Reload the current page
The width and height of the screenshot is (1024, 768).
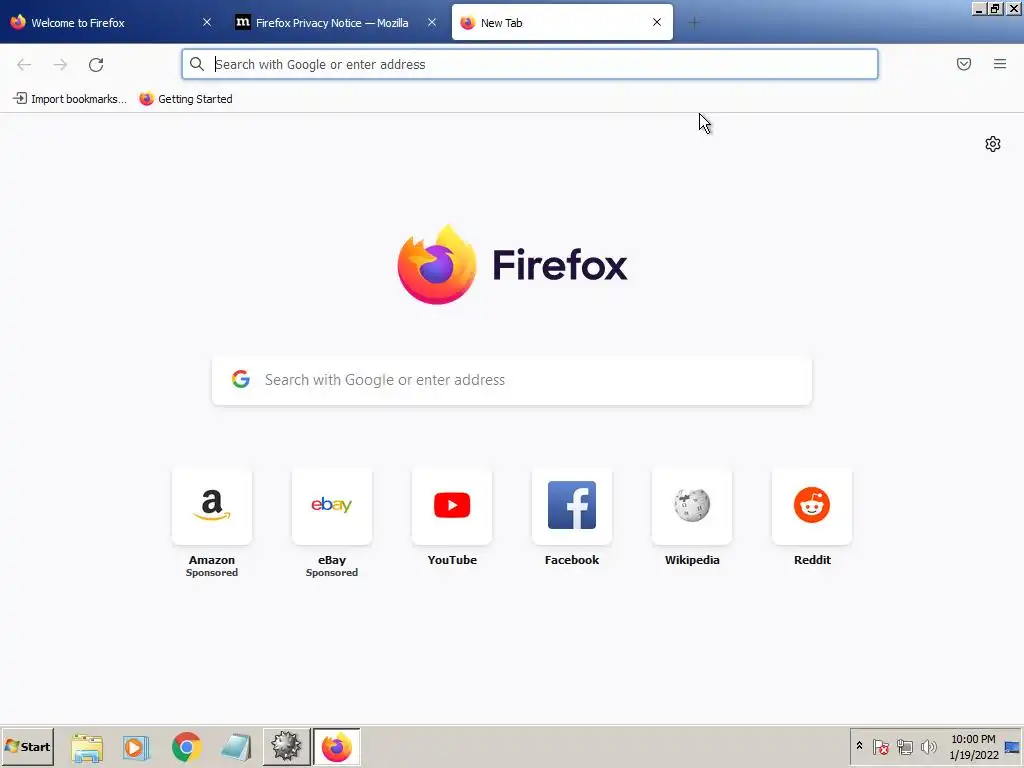tap(96, 65)
